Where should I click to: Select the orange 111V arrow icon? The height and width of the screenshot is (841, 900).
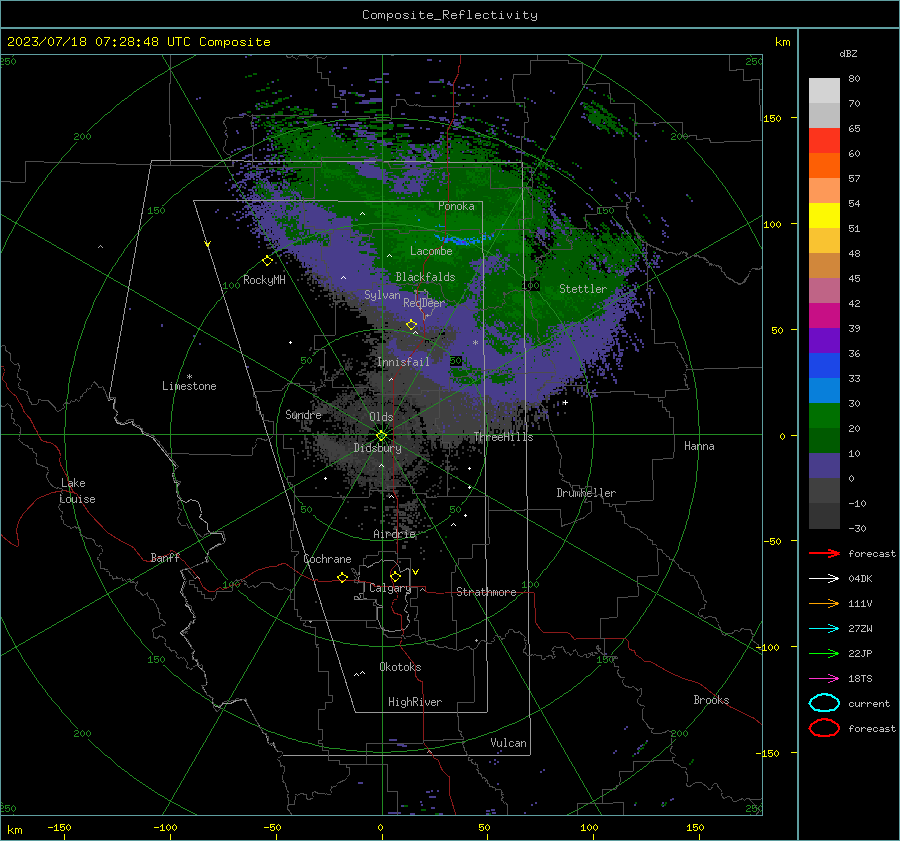824,603
